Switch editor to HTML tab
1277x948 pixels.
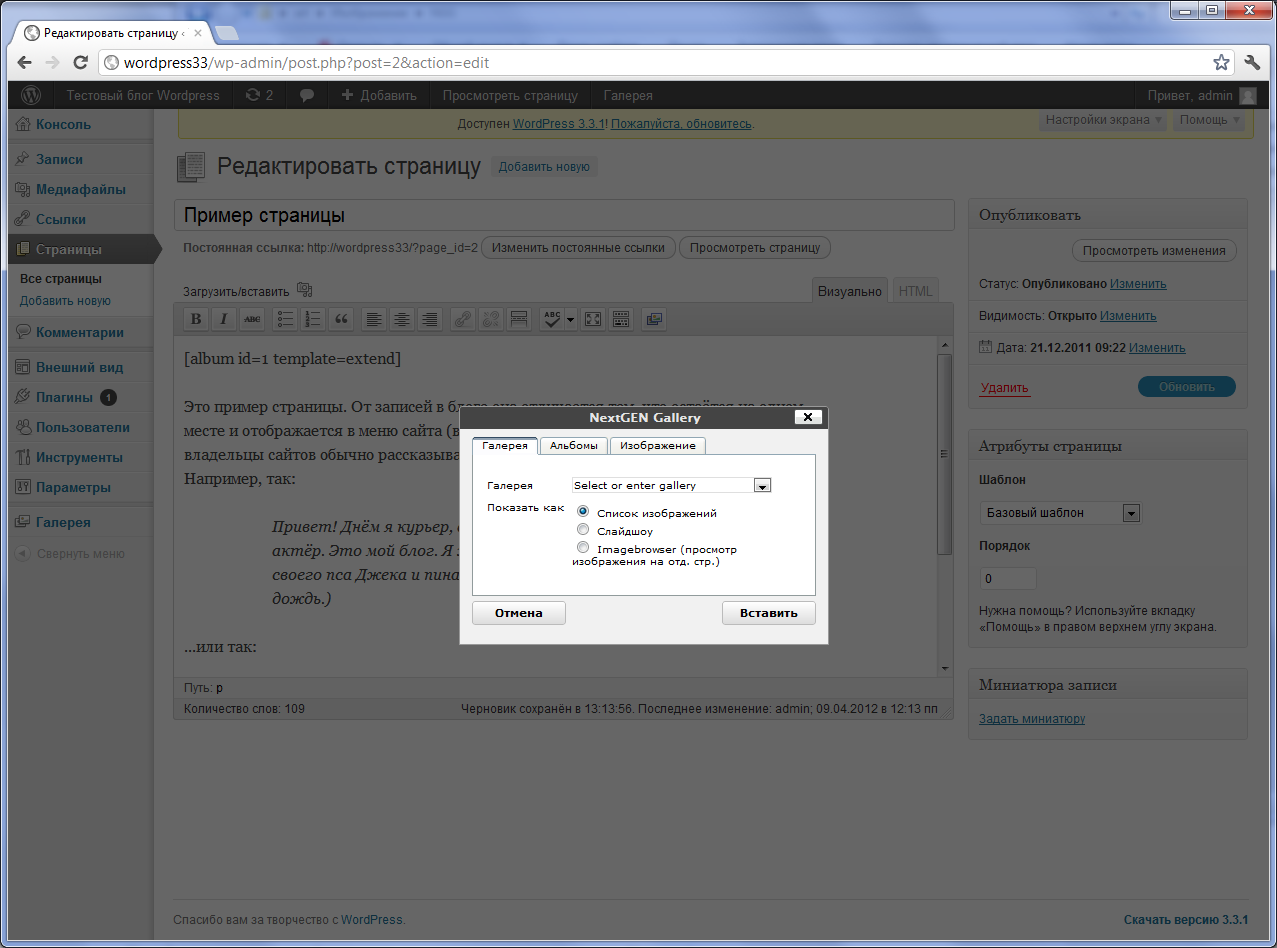(x=915, y=291)
